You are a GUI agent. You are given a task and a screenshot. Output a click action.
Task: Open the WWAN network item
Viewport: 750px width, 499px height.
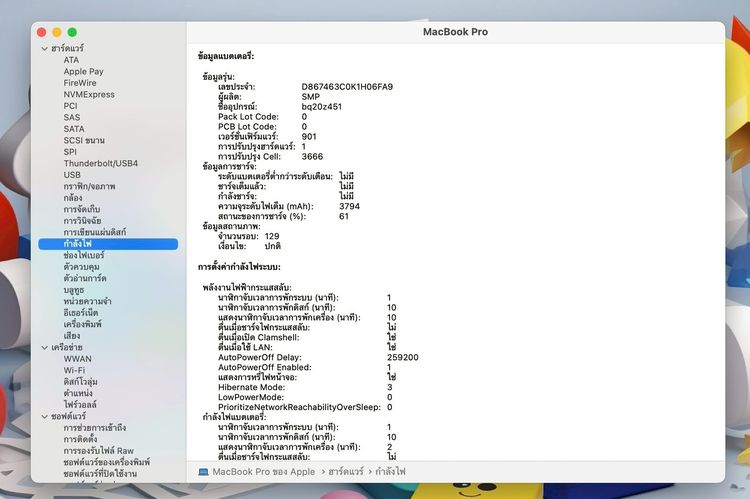pyautogui.click(x=77, y=359)
